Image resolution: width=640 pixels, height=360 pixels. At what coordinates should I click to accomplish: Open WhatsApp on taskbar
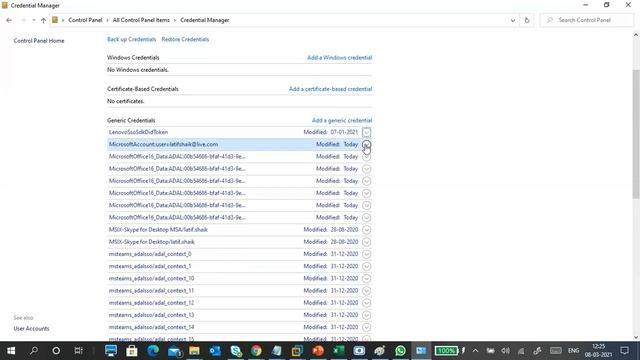[x=400, y=351]
